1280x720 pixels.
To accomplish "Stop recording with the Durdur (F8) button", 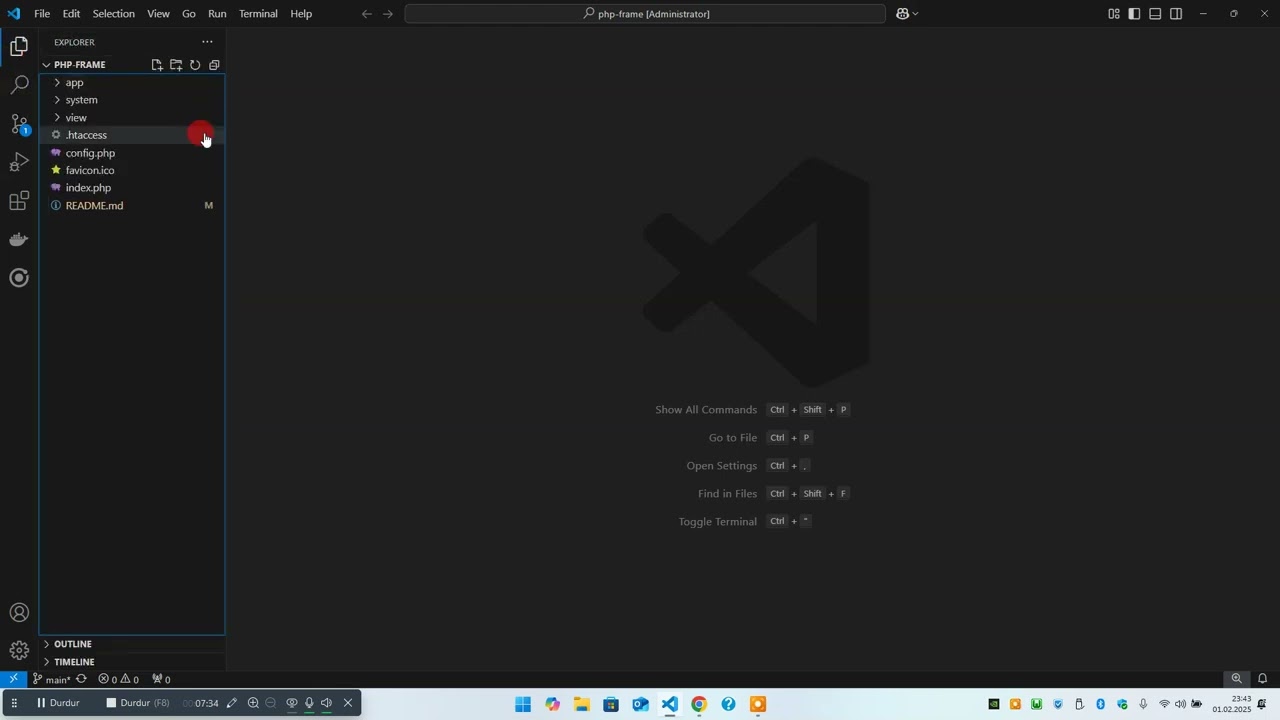I will click(138, 703).
